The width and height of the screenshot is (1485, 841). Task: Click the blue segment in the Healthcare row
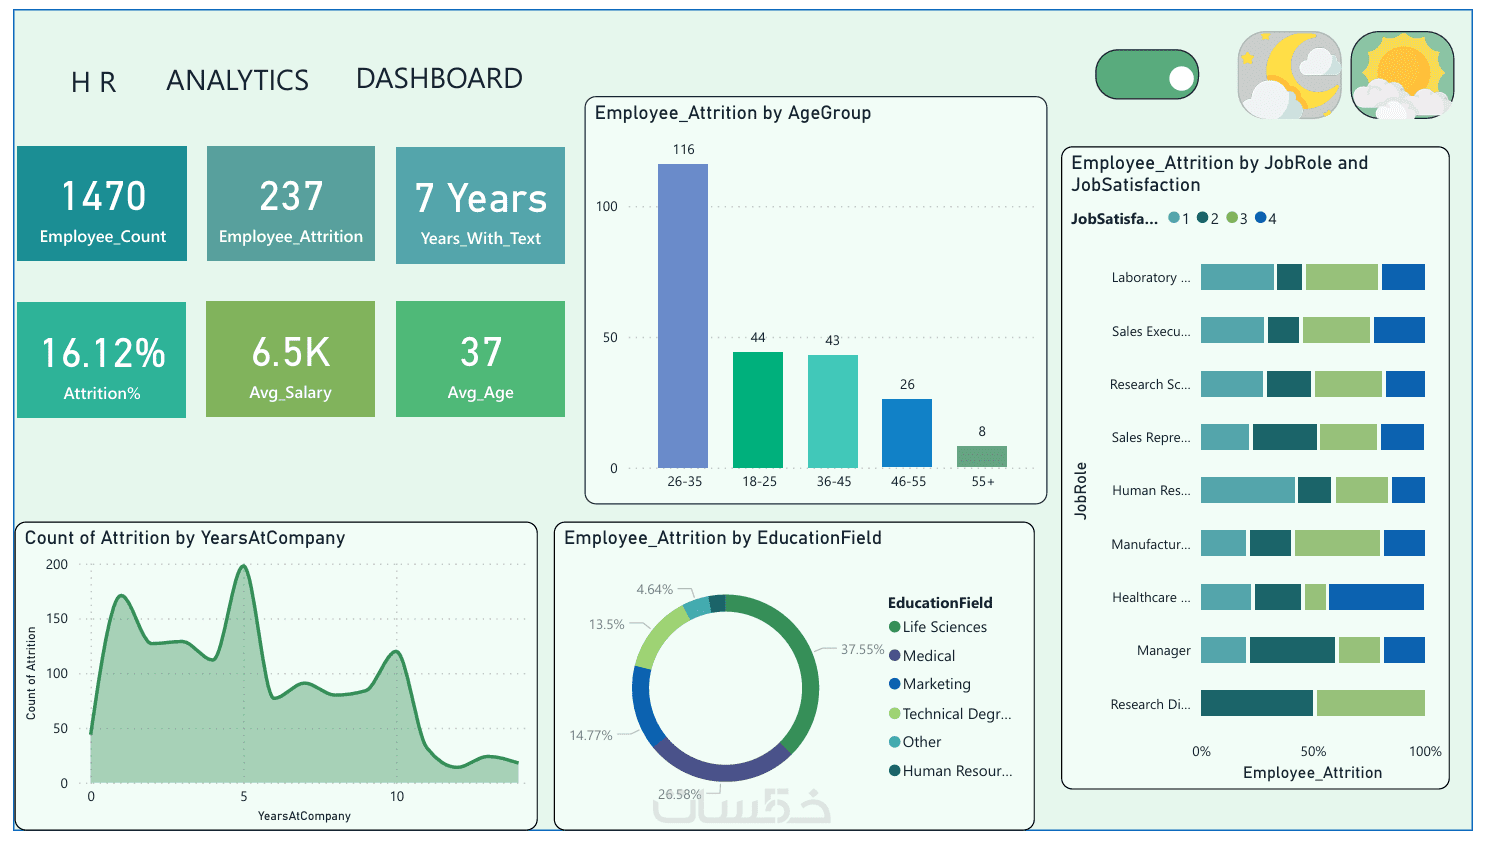1376,597
